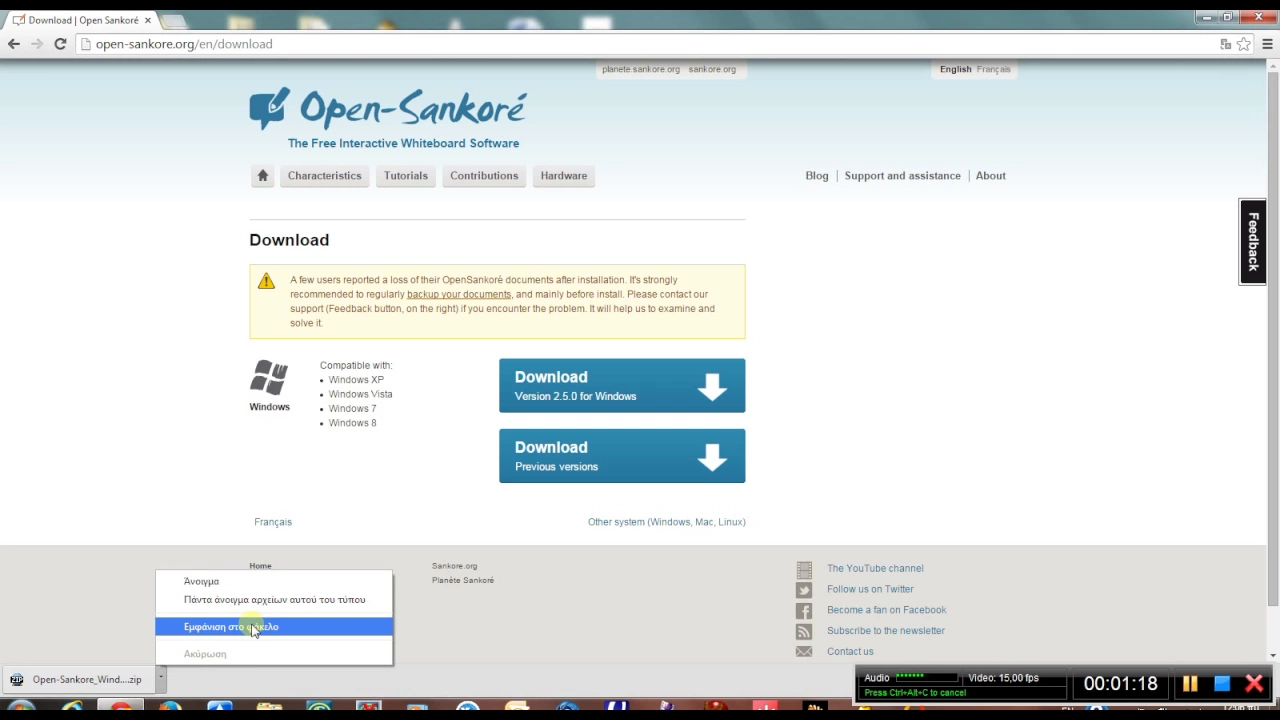This screenshot has height=720, width=1280.
Task: Open the About page
Action: coord(990,176)
